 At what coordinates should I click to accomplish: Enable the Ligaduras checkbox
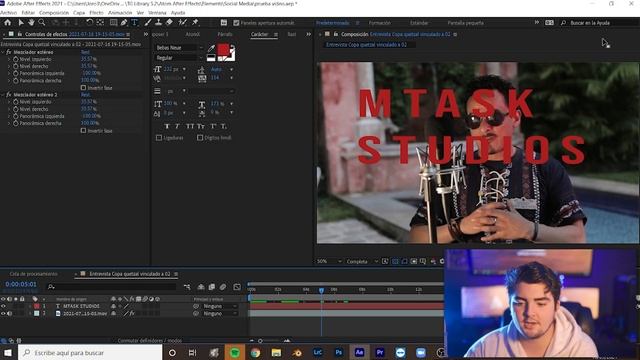pos(159,138)
